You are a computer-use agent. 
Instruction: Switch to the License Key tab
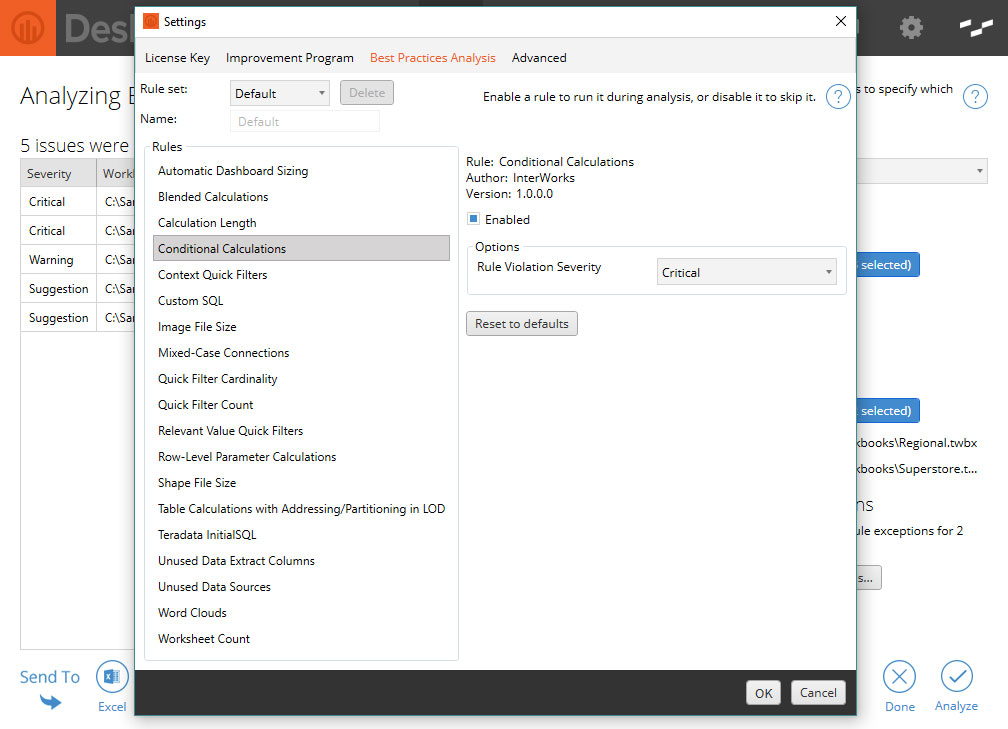[x=177, y=58]
